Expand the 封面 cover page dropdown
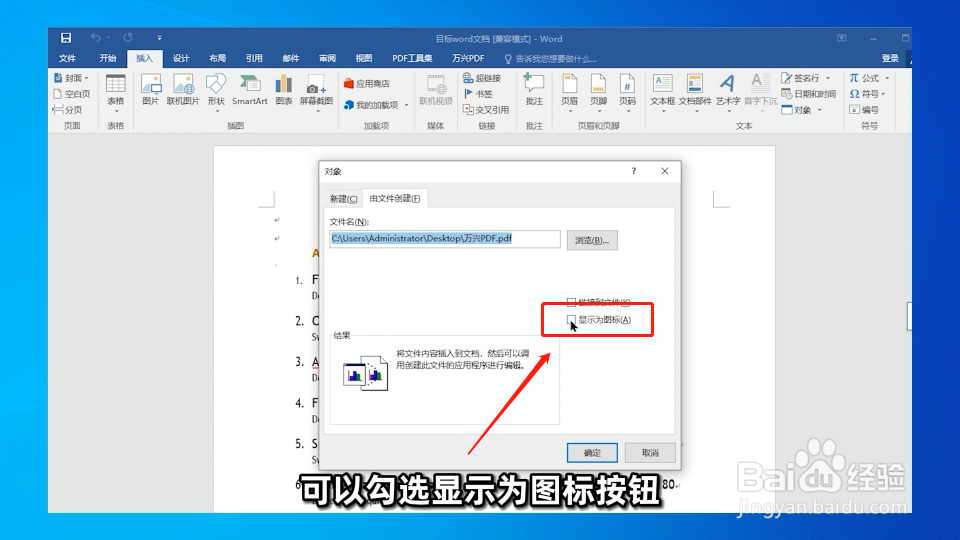960x540 pixels. click(86, 78)
